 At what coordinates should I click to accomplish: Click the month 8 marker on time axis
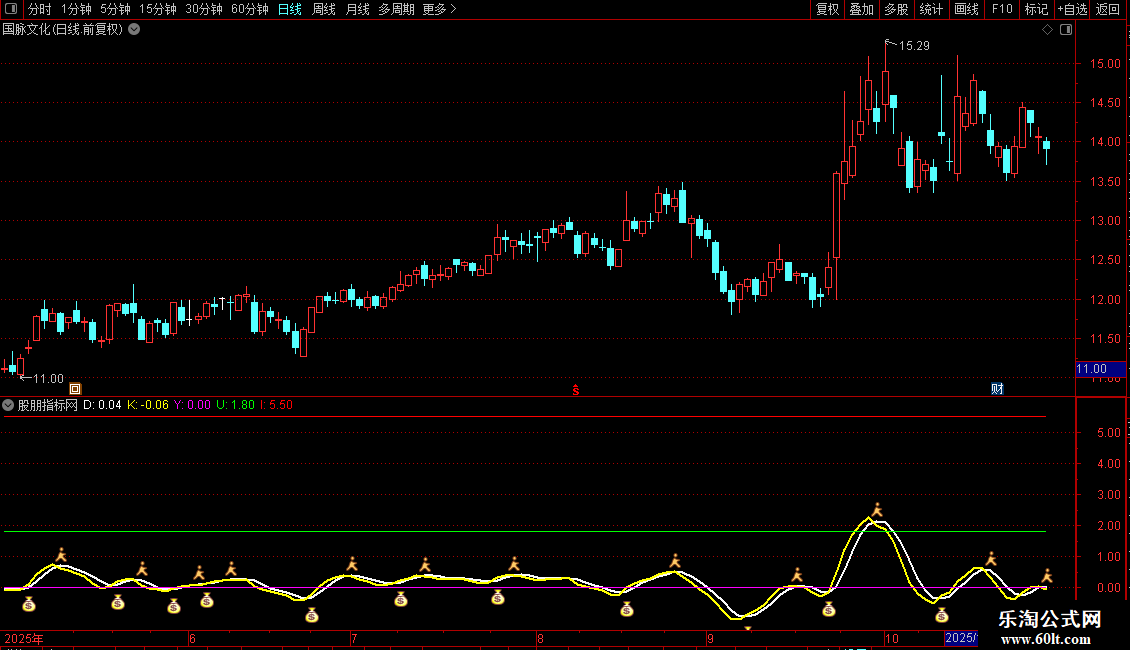point(540,638)
